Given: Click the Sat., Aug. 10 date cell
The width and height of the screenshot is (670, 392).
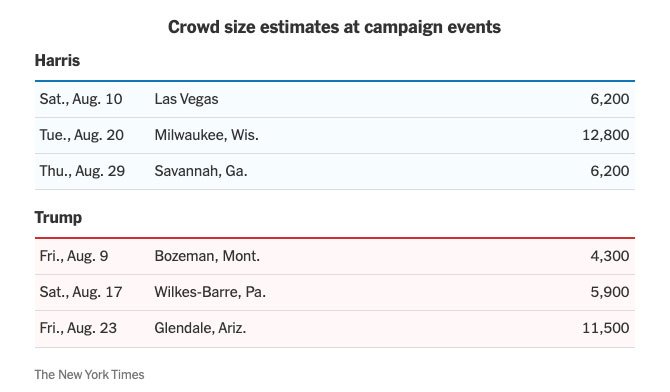Looking at the screenshot, I should (81, 99).
